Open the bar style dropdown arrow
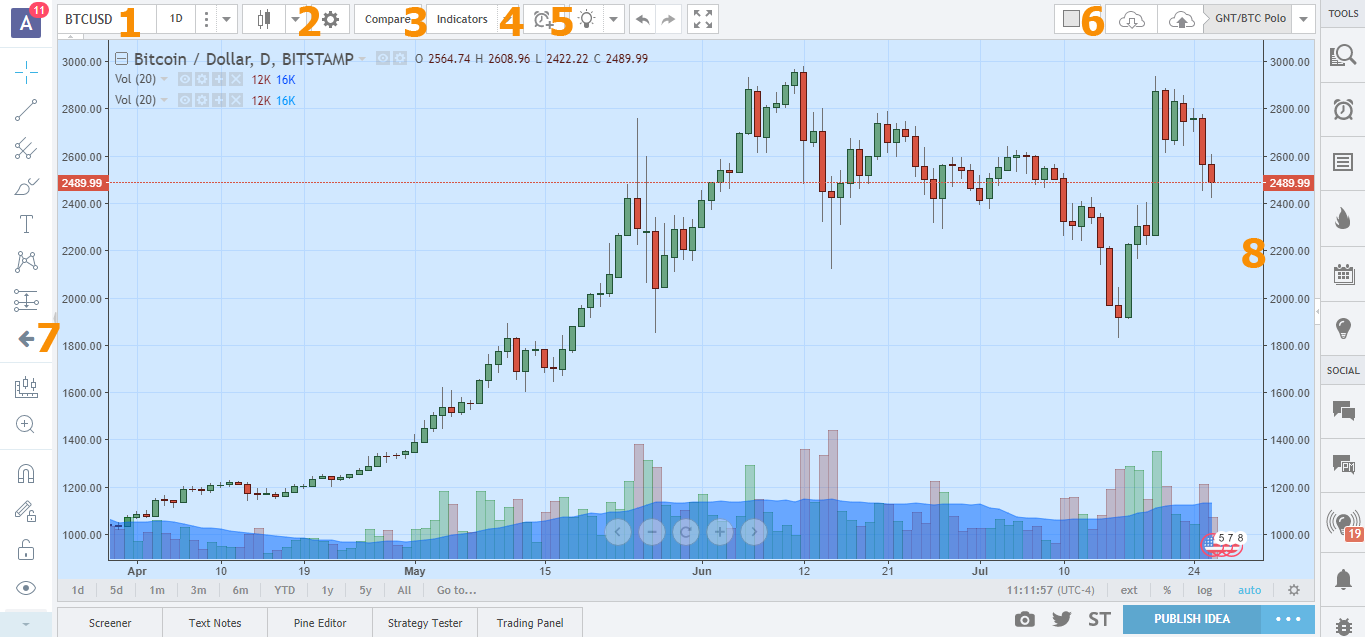Screen dimensions: 1365x637 [x=295, y=19]
